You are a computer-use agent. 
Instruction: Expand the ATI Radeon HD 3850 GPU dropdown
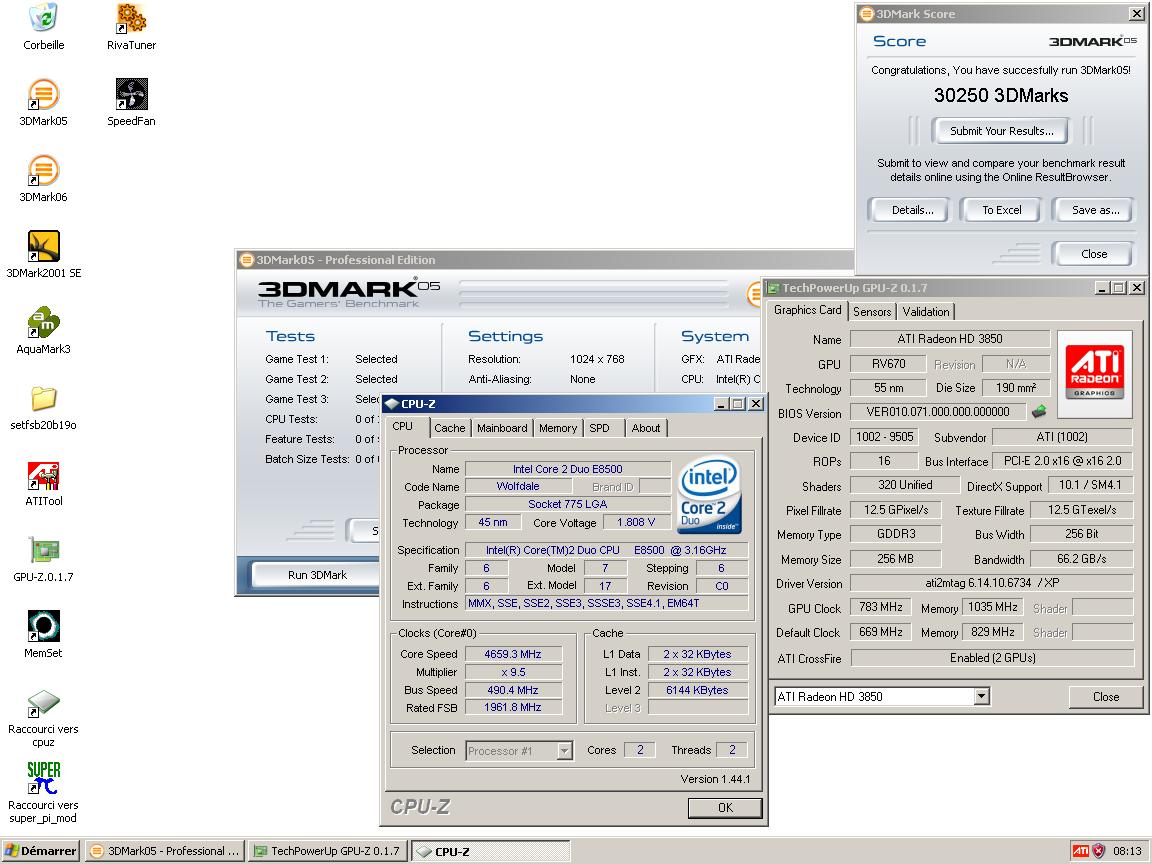[982, 696]
